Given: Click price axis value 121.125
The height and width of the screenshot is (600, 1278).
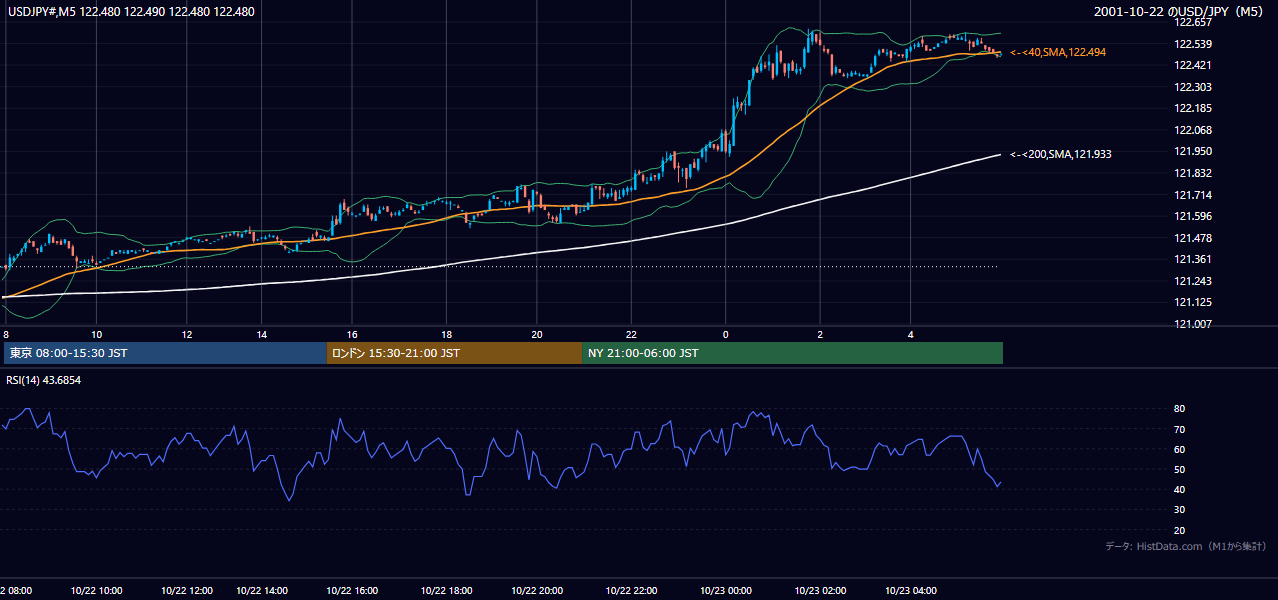Looking at the screenshot, I should 1192,303.
